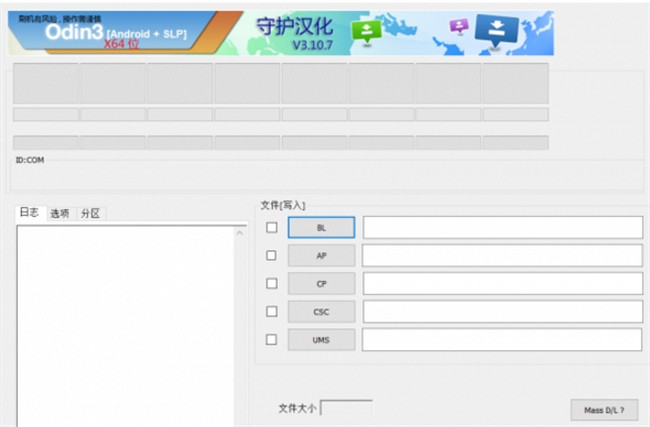Tick the AP file checkbox
The height and width of the screenshot is (427, 650).
click(271, 255)
